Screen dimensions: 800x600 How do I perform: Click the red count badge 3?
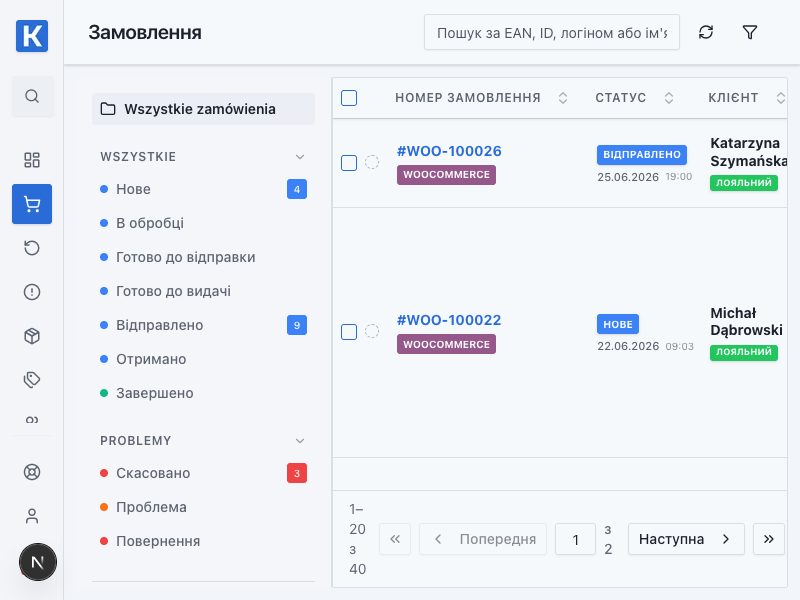[297, 473]
